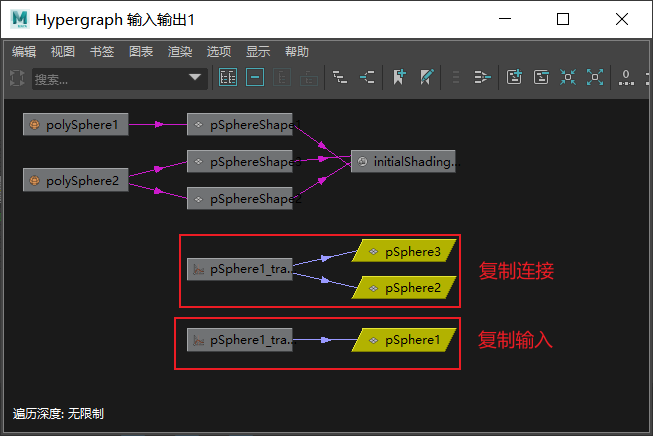
Task: Click the frame selected inward-arrows icon
Action: [568, 77]
